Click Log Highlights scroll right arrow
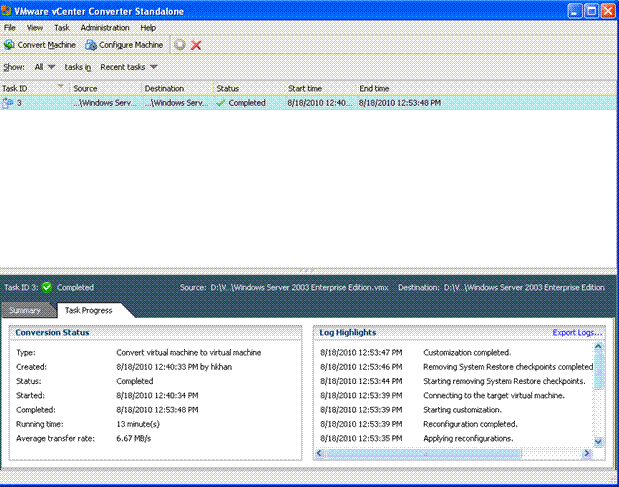The width and height of the screenshot is (619, 487). click(x=587, y=453)
